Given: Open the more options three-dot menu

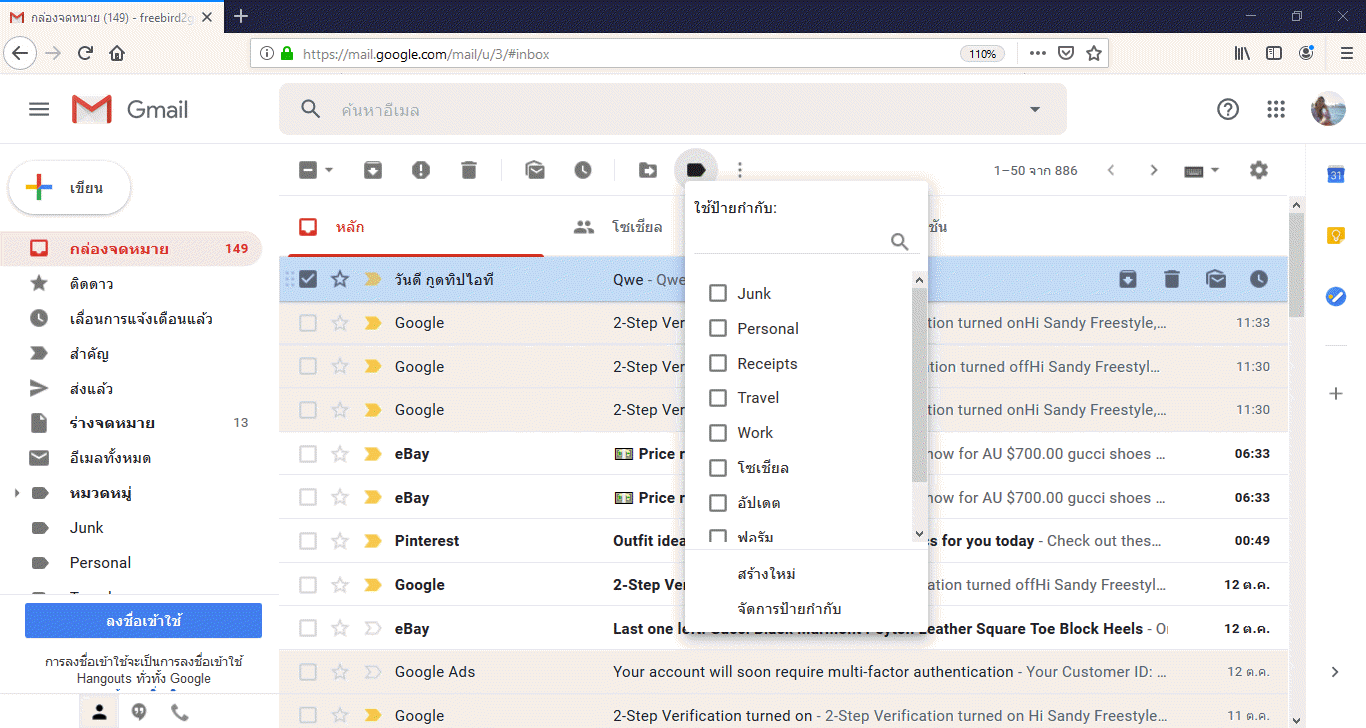Looking at the screenshot, I should [x=740, y=170].
